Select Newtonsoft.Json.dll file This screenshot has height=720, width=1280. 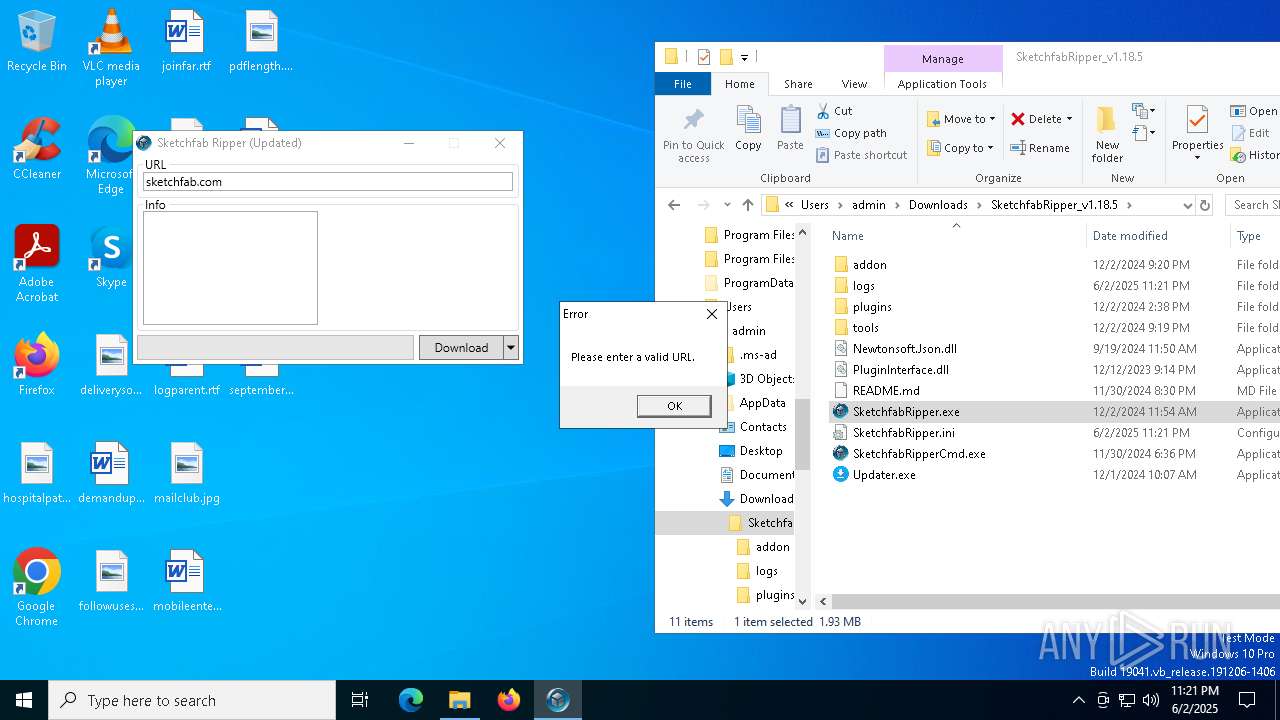(x=904, y=349)
